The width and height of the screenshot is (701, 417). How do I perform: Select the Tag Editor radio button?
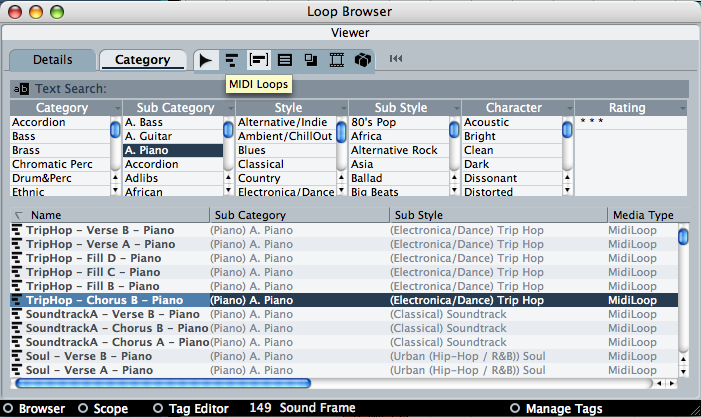coord(159,408)
